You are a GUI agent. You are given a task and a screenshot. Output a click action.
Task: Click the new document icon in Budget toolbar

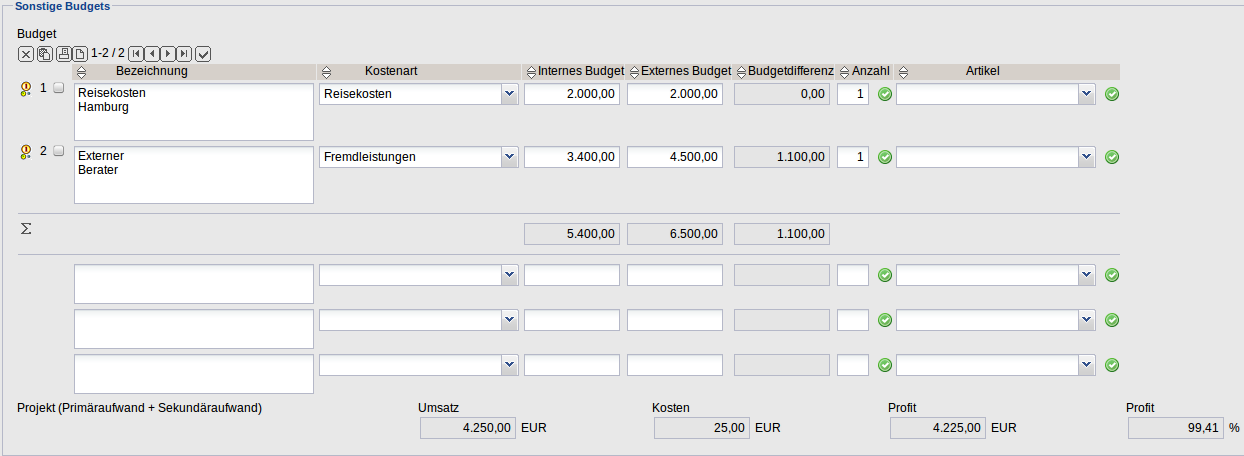click(x=80, y=53)
